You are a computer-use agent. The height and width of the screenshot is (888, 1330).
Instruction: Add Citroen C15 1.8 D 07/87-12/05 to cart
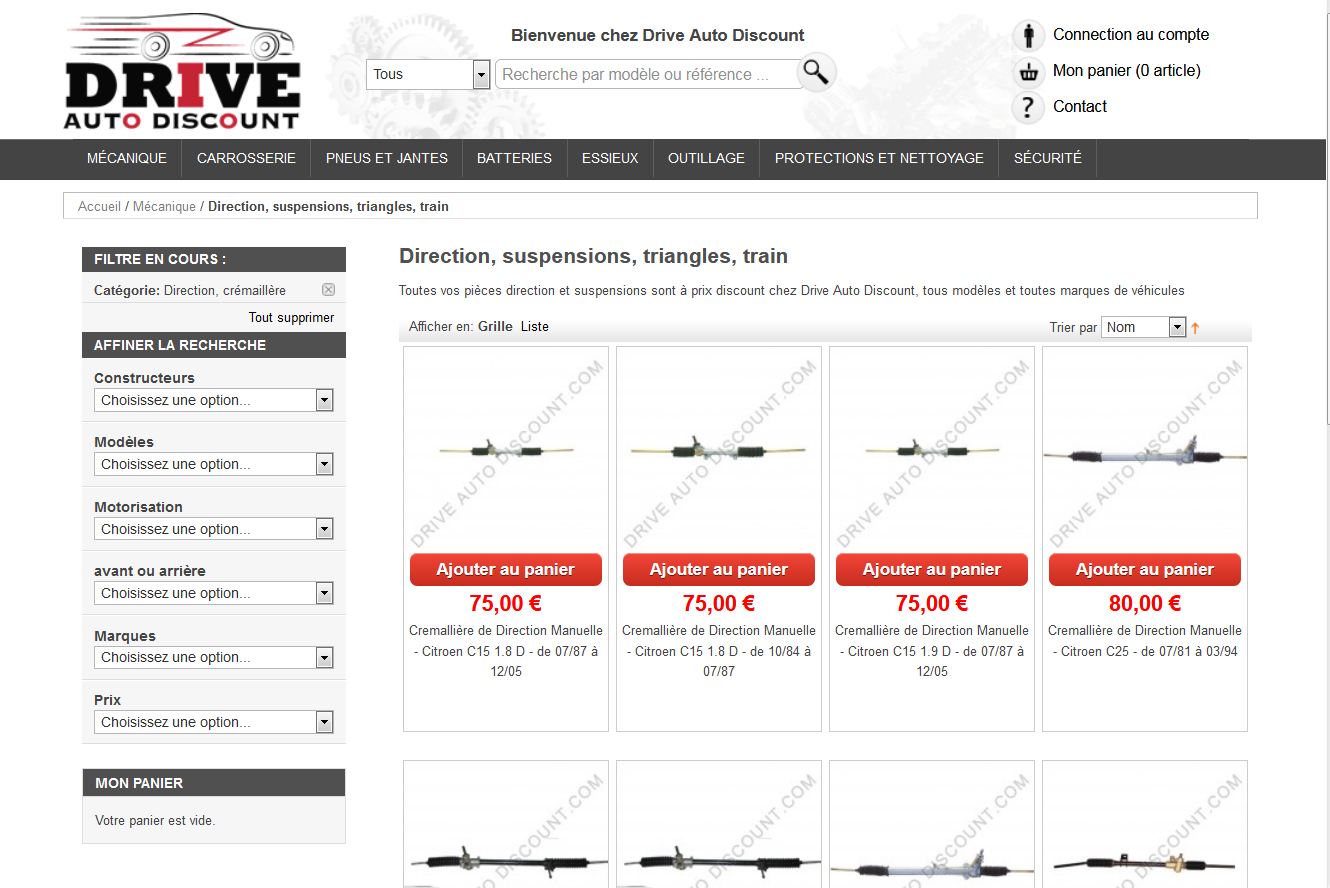(x=506, y=569)
